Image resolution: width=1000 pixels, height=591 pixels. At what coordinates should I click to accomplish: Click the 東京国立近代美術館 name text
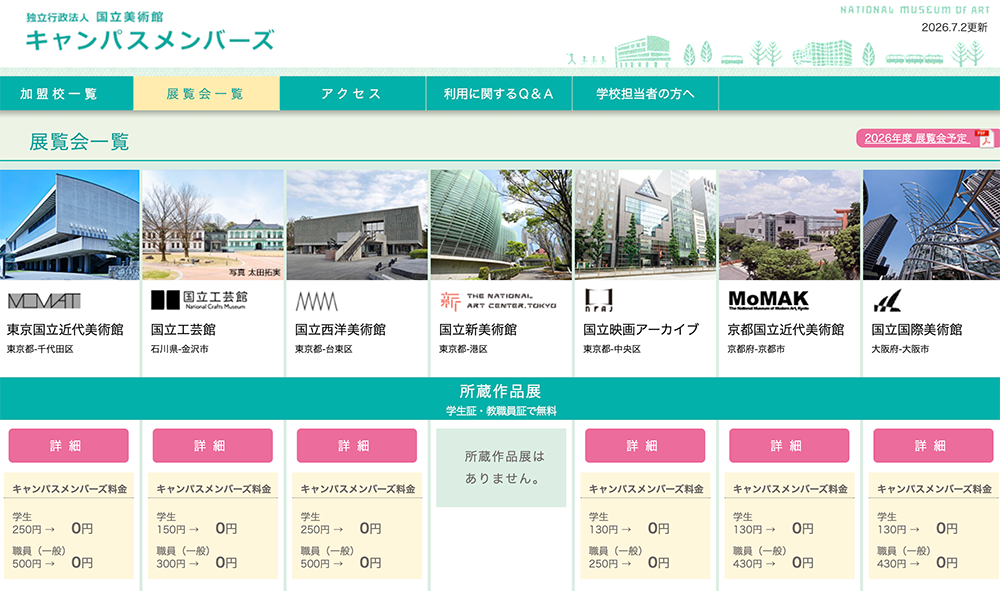click(65, 330)
